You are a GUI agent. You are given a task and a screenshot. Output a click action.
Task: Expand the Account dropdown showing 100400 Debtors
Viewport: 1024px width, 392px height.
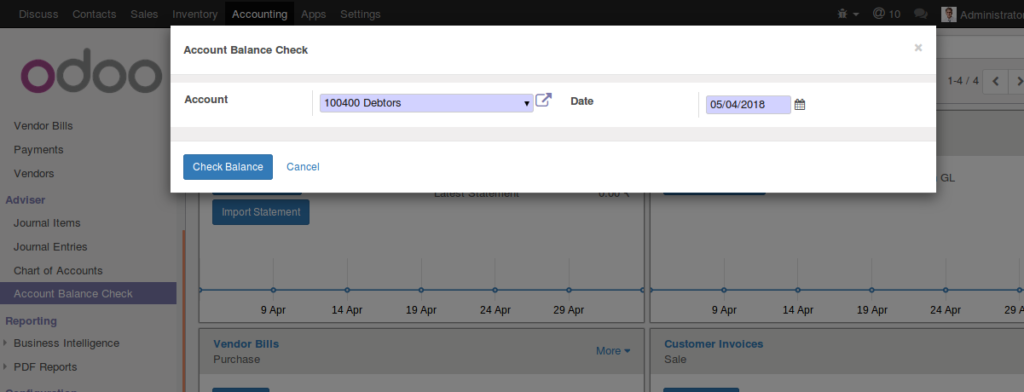click(426, 103)
